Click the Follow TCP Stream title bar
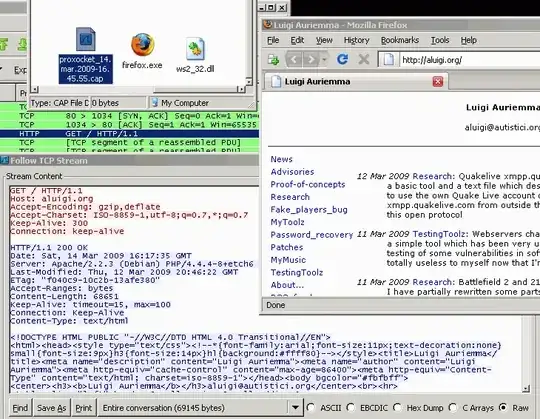Viewport: 540px width, 419px height. 129,161
